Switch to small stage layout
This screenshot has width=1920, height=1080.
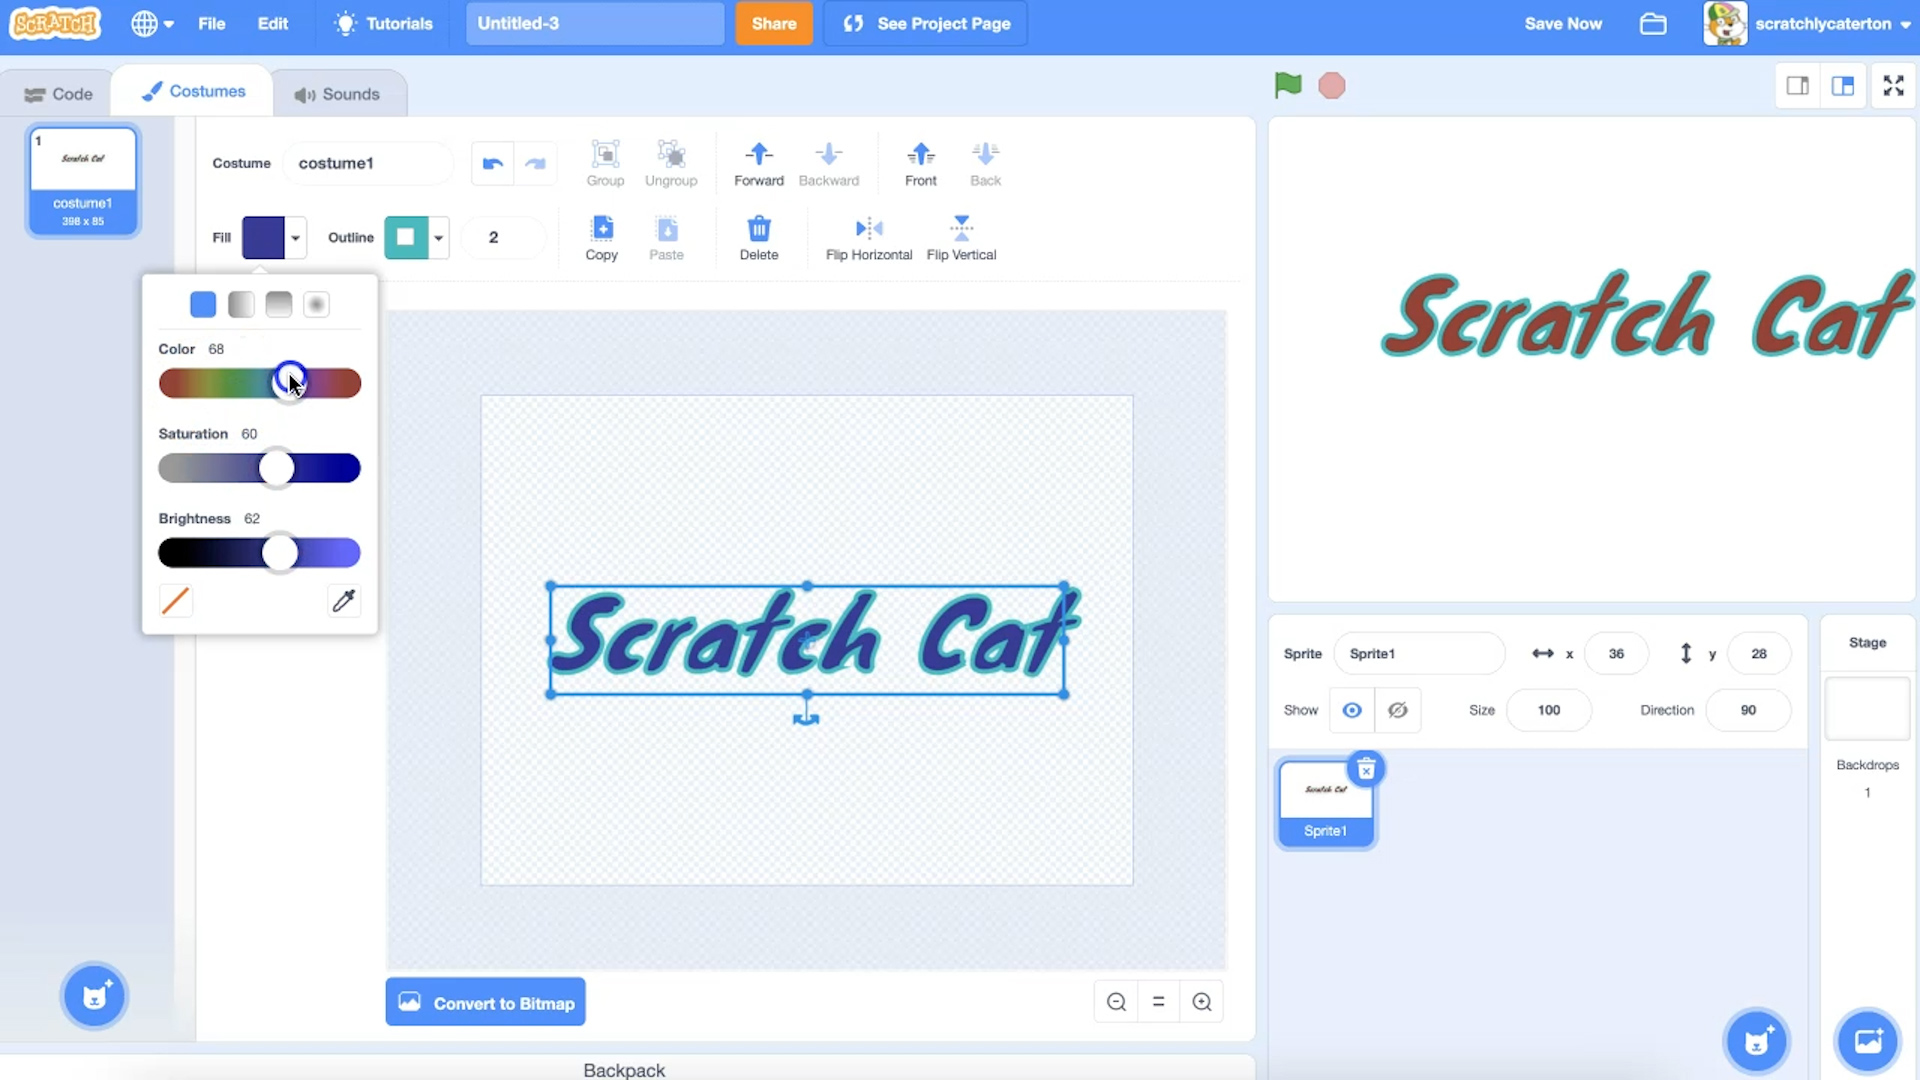[1798, 86]
